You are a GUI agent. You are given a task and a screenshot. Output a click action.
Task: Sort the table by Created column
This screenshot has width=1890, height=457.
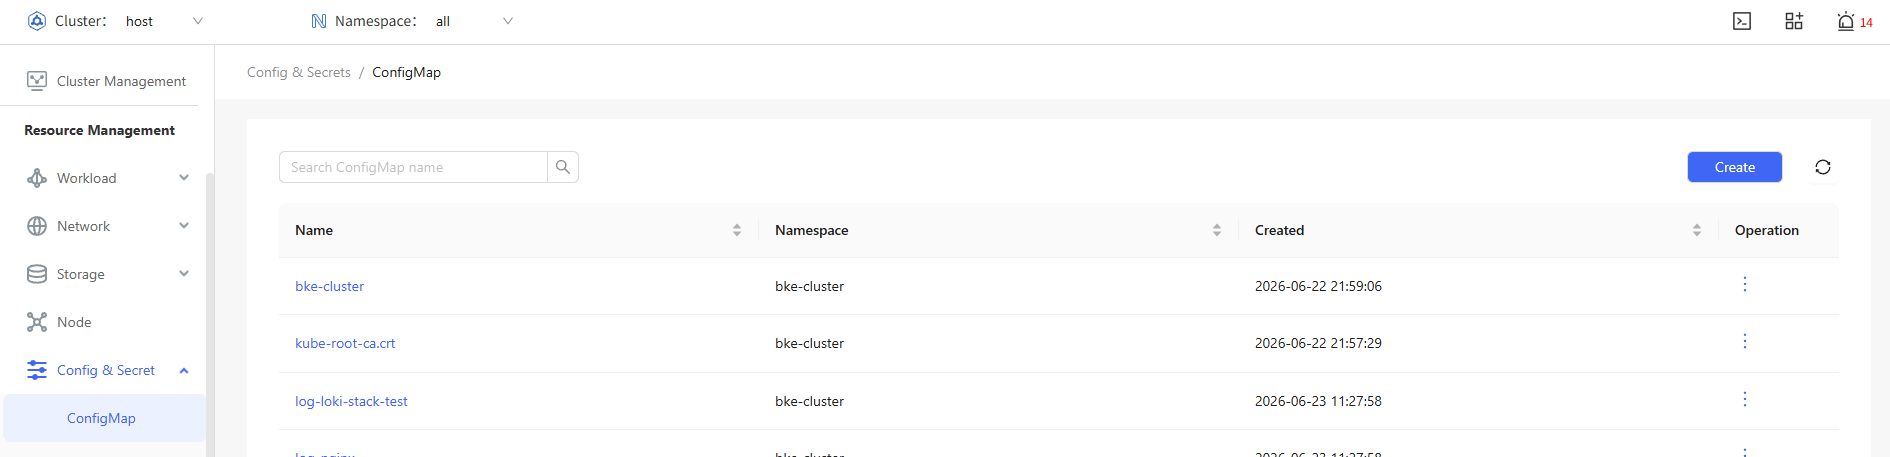pos(1697,230)
